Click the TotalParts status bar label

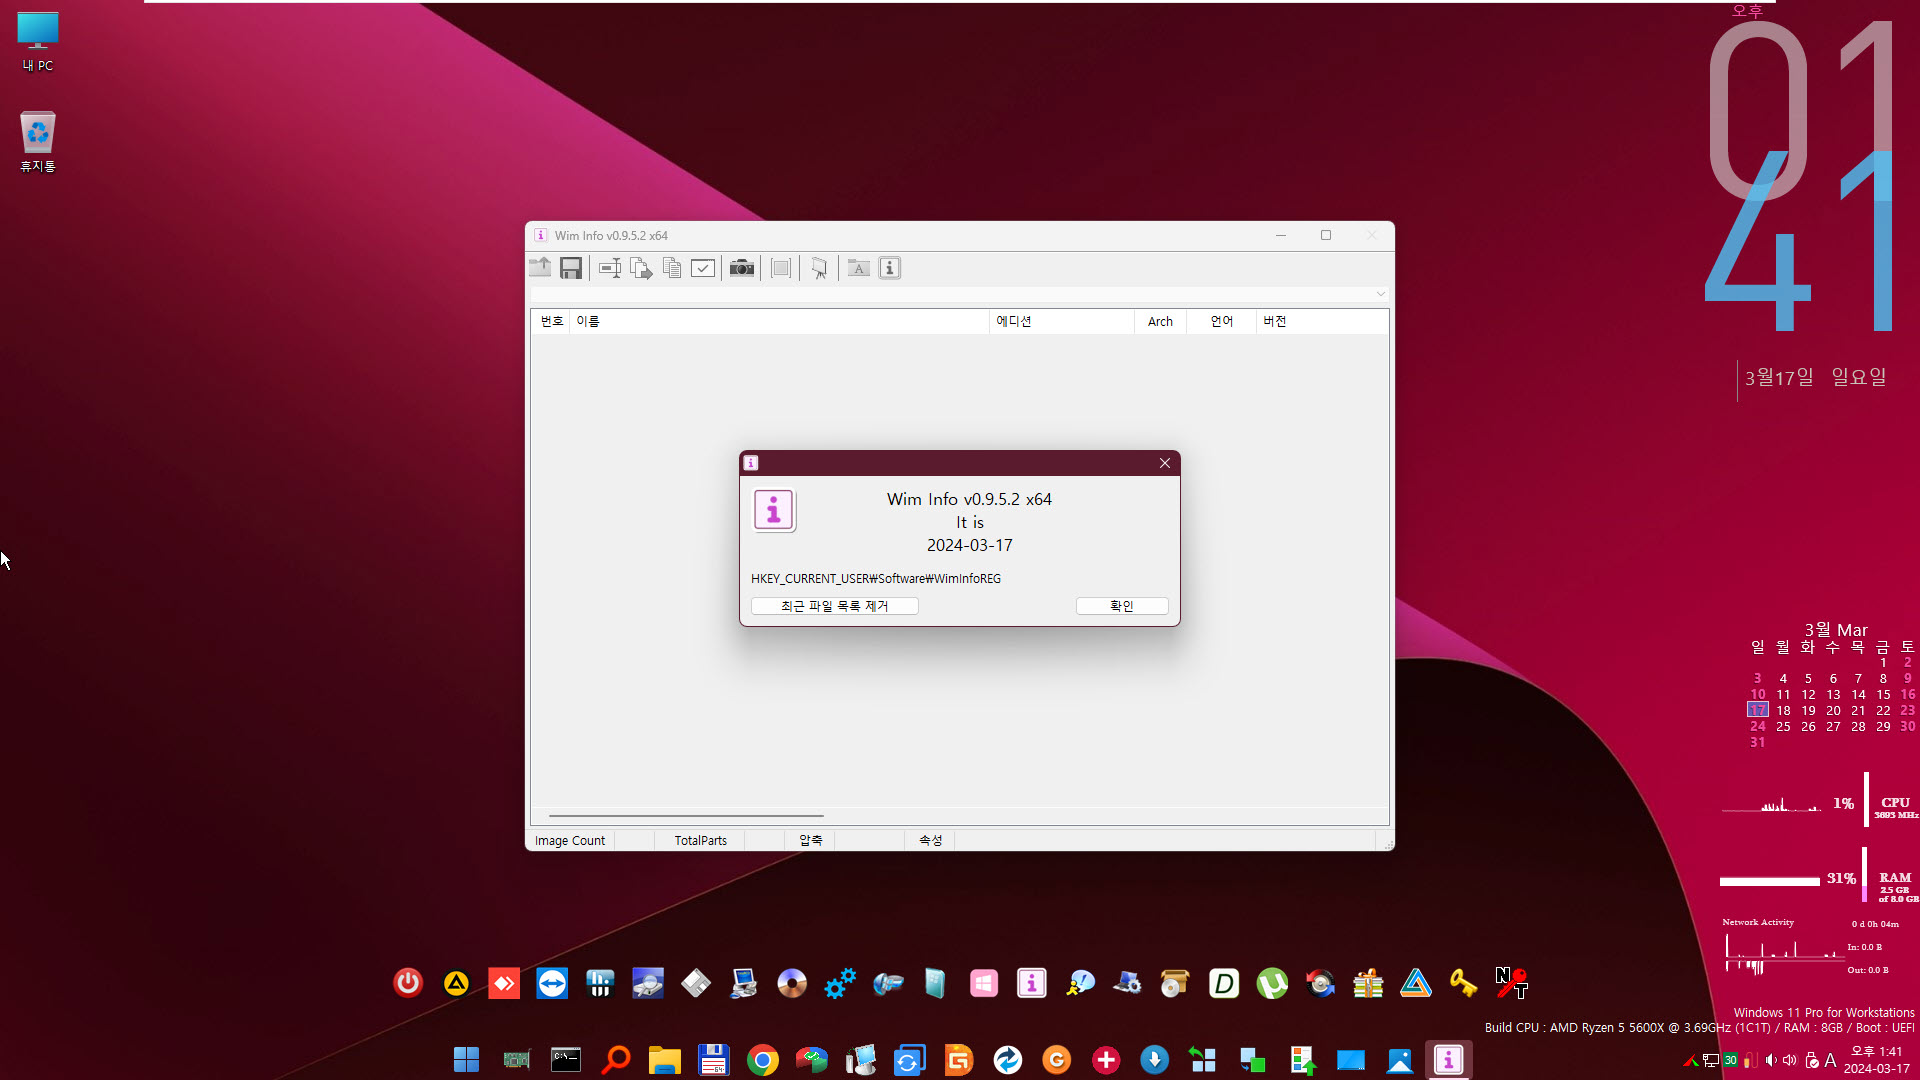(x=700, y=841)
